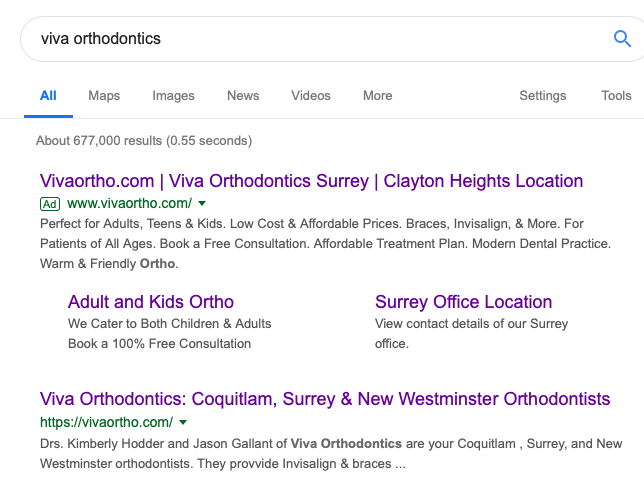
Task: Click the blue search magnifier icon
Action: (x=622, y=39)
